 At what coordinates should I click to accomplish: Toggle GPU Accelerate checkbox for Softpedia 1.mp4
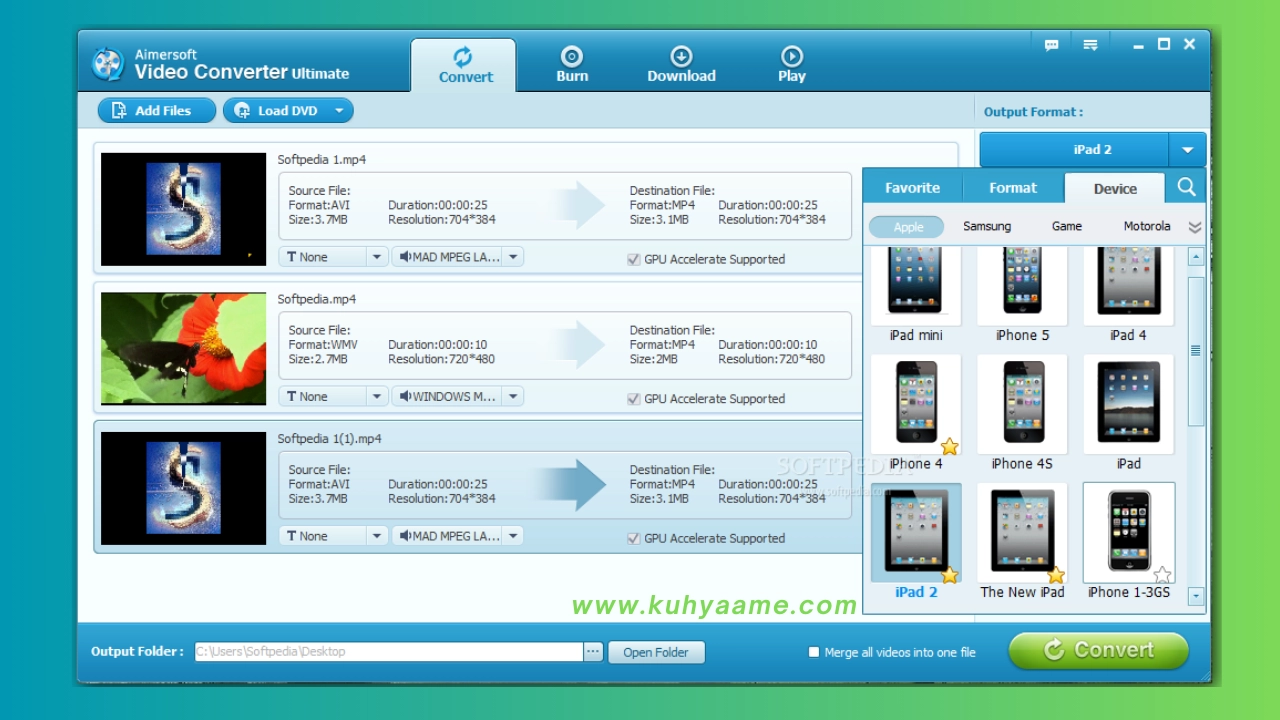pyautogui.click(x=633, y=259)
